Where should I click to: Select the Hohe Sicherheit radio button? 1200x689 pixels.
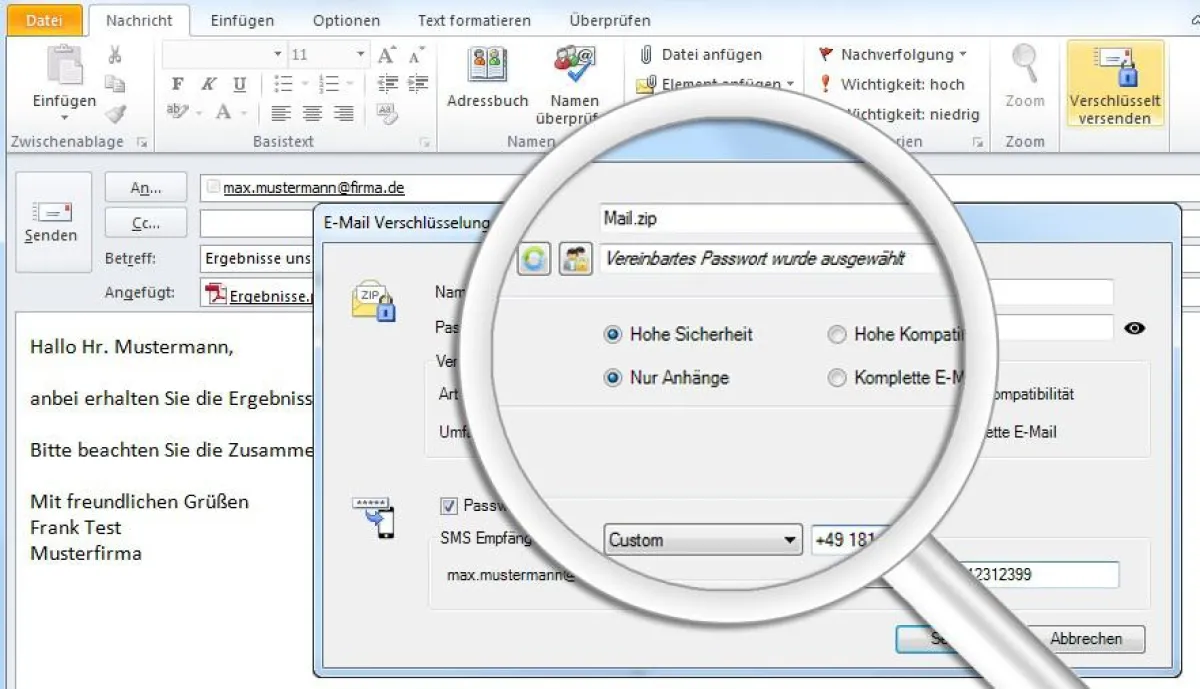(x=612, y=334)
